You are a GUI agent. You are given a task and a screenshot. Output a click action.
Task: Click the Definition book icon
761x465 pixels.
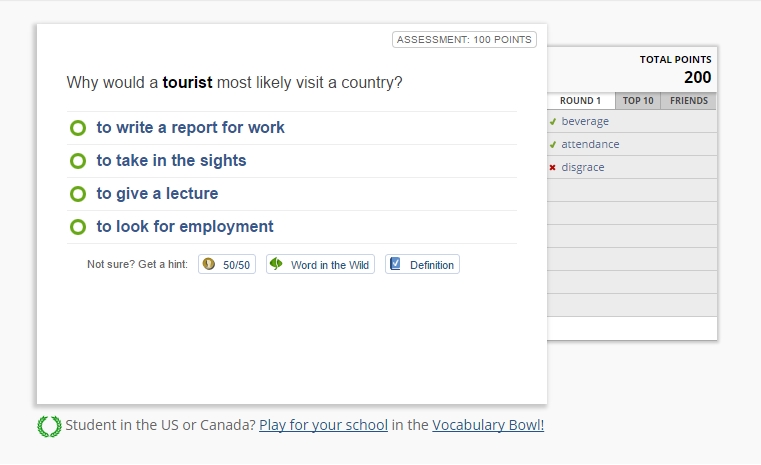click(x=395, y=265)
